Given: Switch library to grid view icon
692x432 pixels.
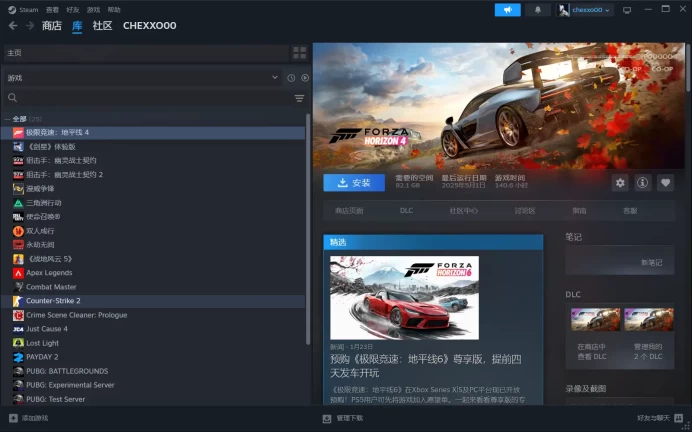Looking at the screenshot, I should [x=300, y=53].
